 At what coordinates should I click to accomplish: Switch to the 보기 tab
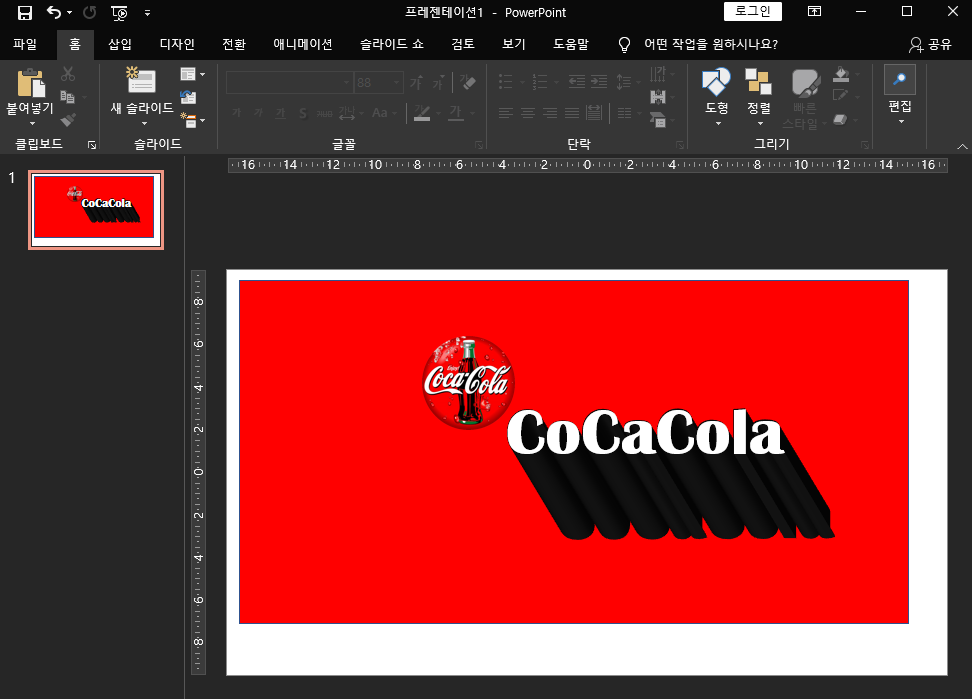(x=513, y=44)
